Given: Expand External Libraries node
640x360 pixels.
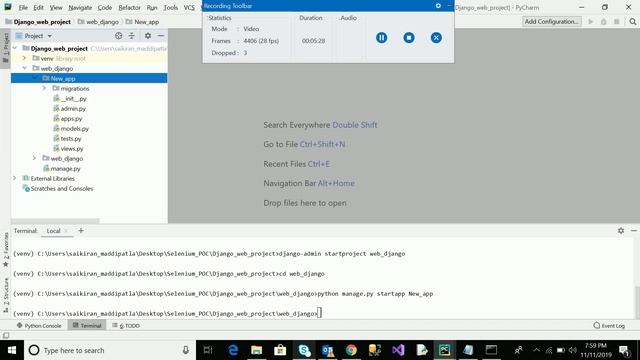Looking at the screenshot, I should click(x=15, y=178).
